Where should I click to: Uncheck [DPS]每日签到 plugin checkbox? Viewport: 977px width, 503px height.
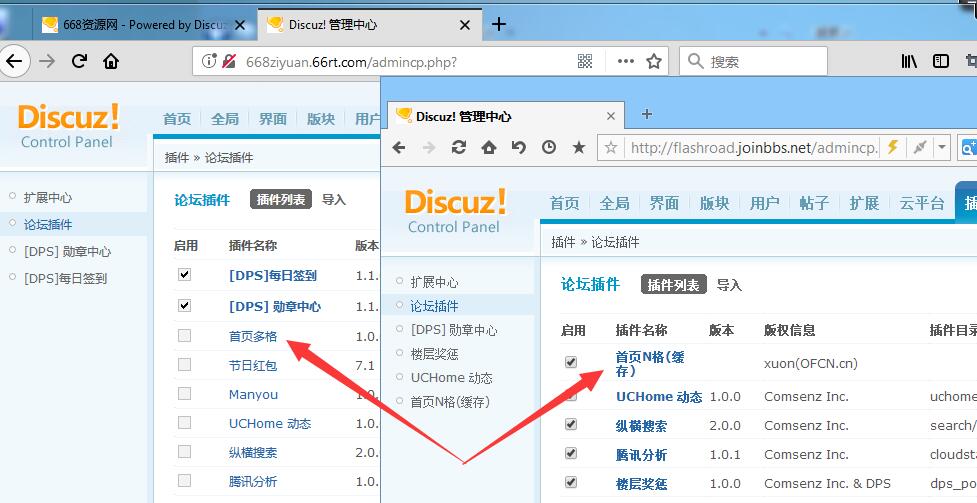point(184,274)
